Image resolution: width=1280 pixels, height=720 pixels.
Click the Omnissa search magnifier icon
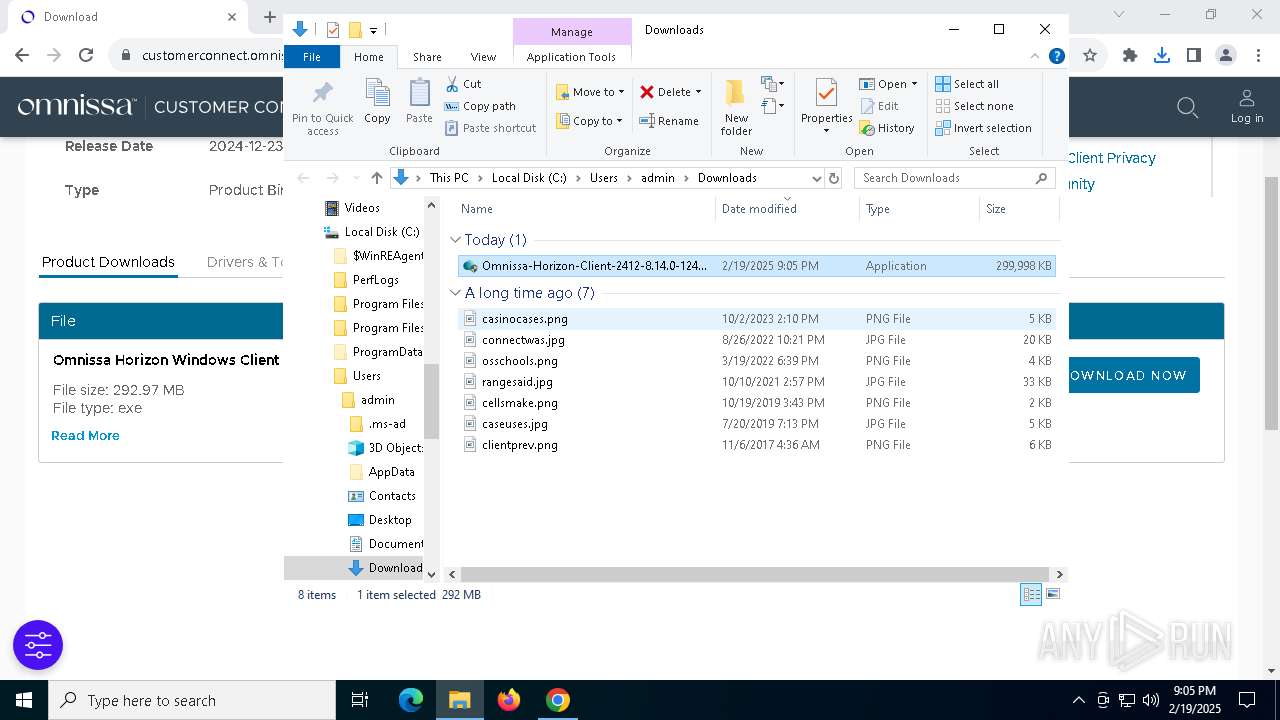[x=1188, y=107]
